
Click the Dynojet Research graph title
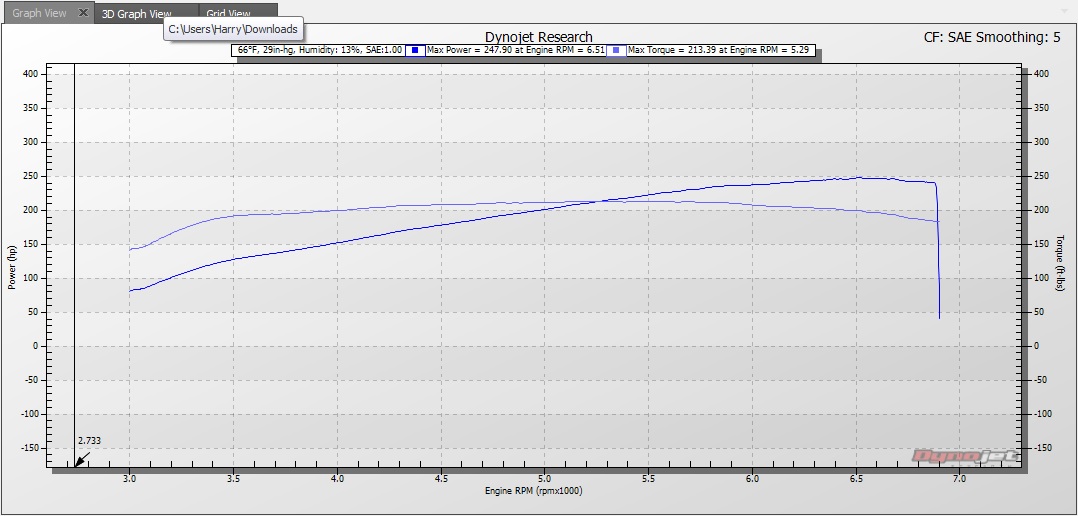click(x=538, y=37)
